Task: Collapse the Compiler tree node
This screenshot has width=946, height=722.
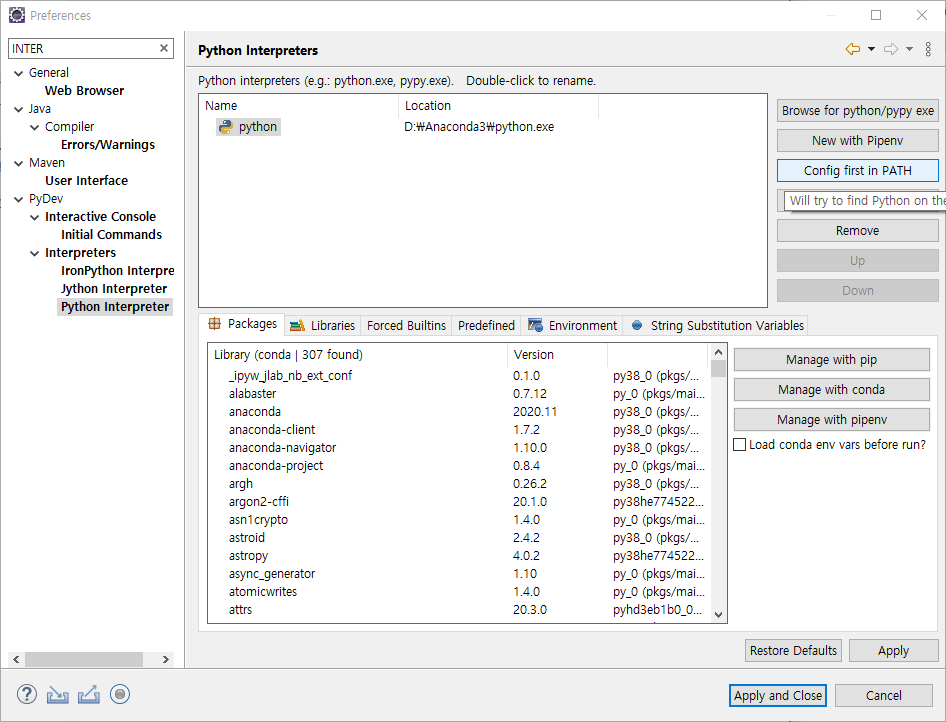Action: pyautogui.click(x=34, y=127)
